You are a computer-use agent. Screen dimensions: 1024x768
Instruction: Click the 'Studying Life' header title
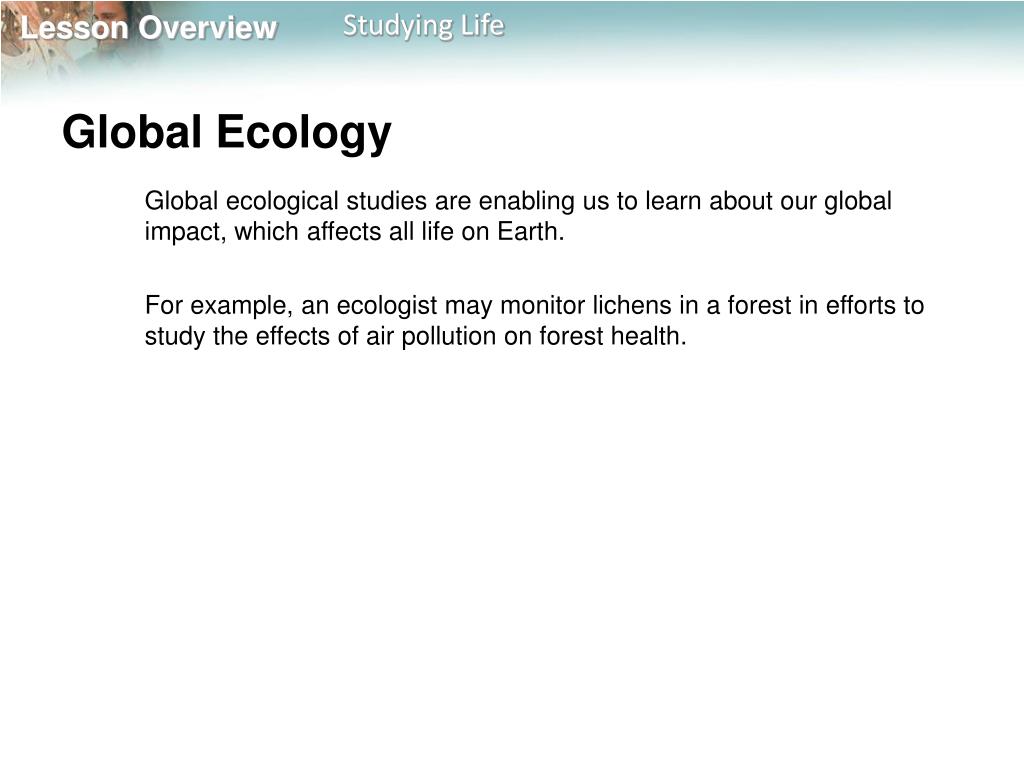coord(423,26)
